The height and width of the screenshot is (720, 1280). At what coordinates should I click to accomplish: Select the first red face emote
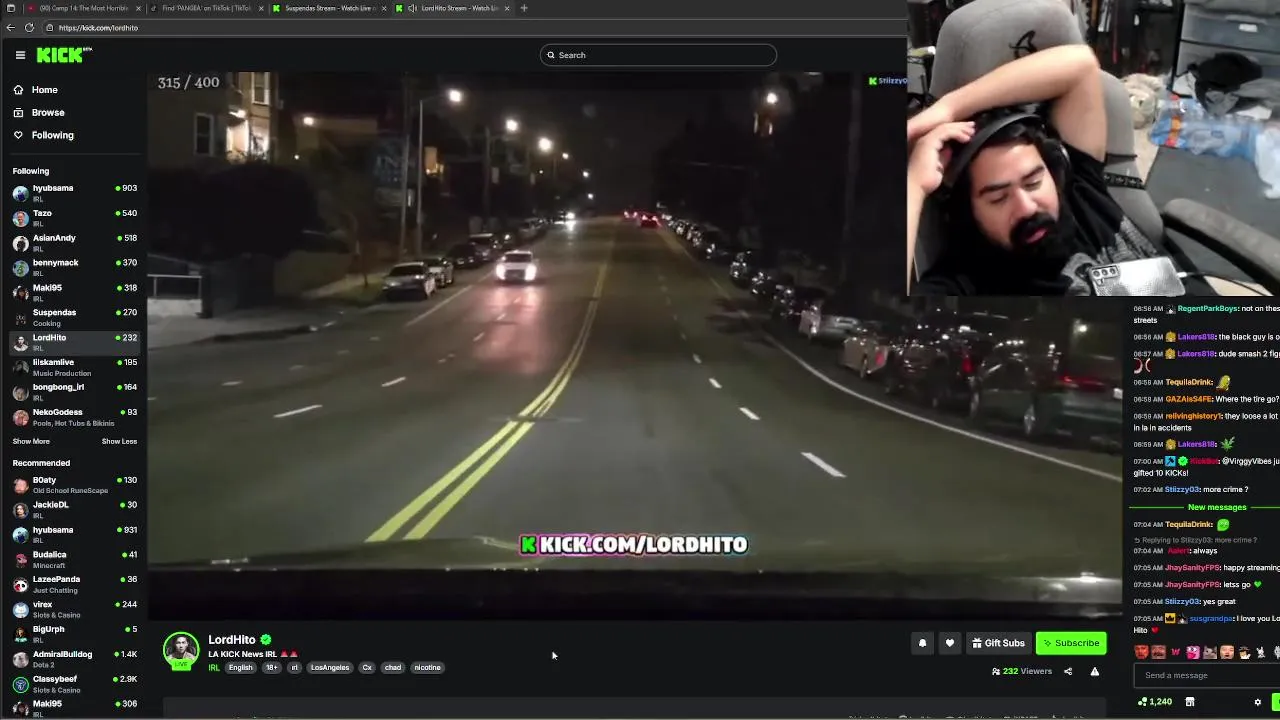click(x=1142, y=652)
